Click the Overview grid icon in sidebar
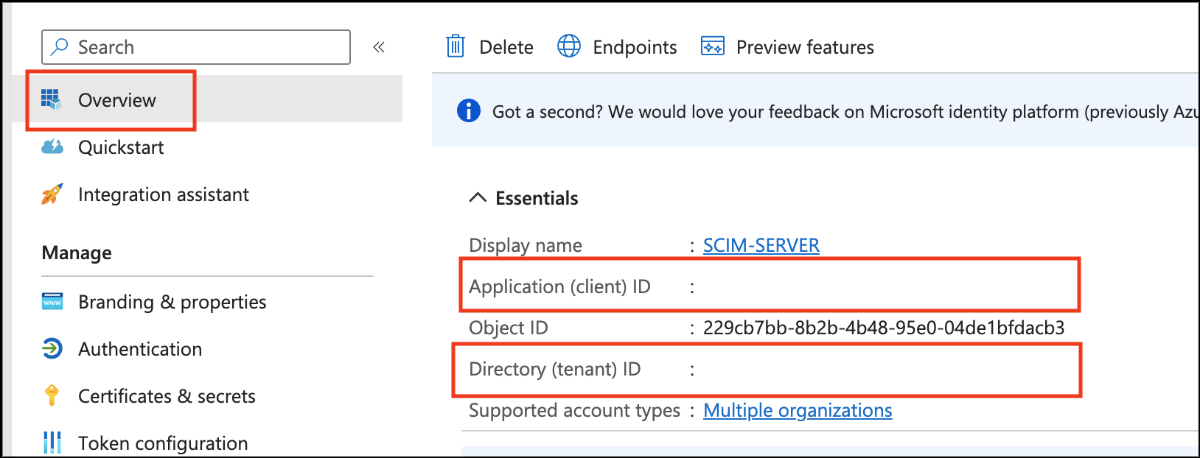1200x458 pixels. tap(52, 100)
